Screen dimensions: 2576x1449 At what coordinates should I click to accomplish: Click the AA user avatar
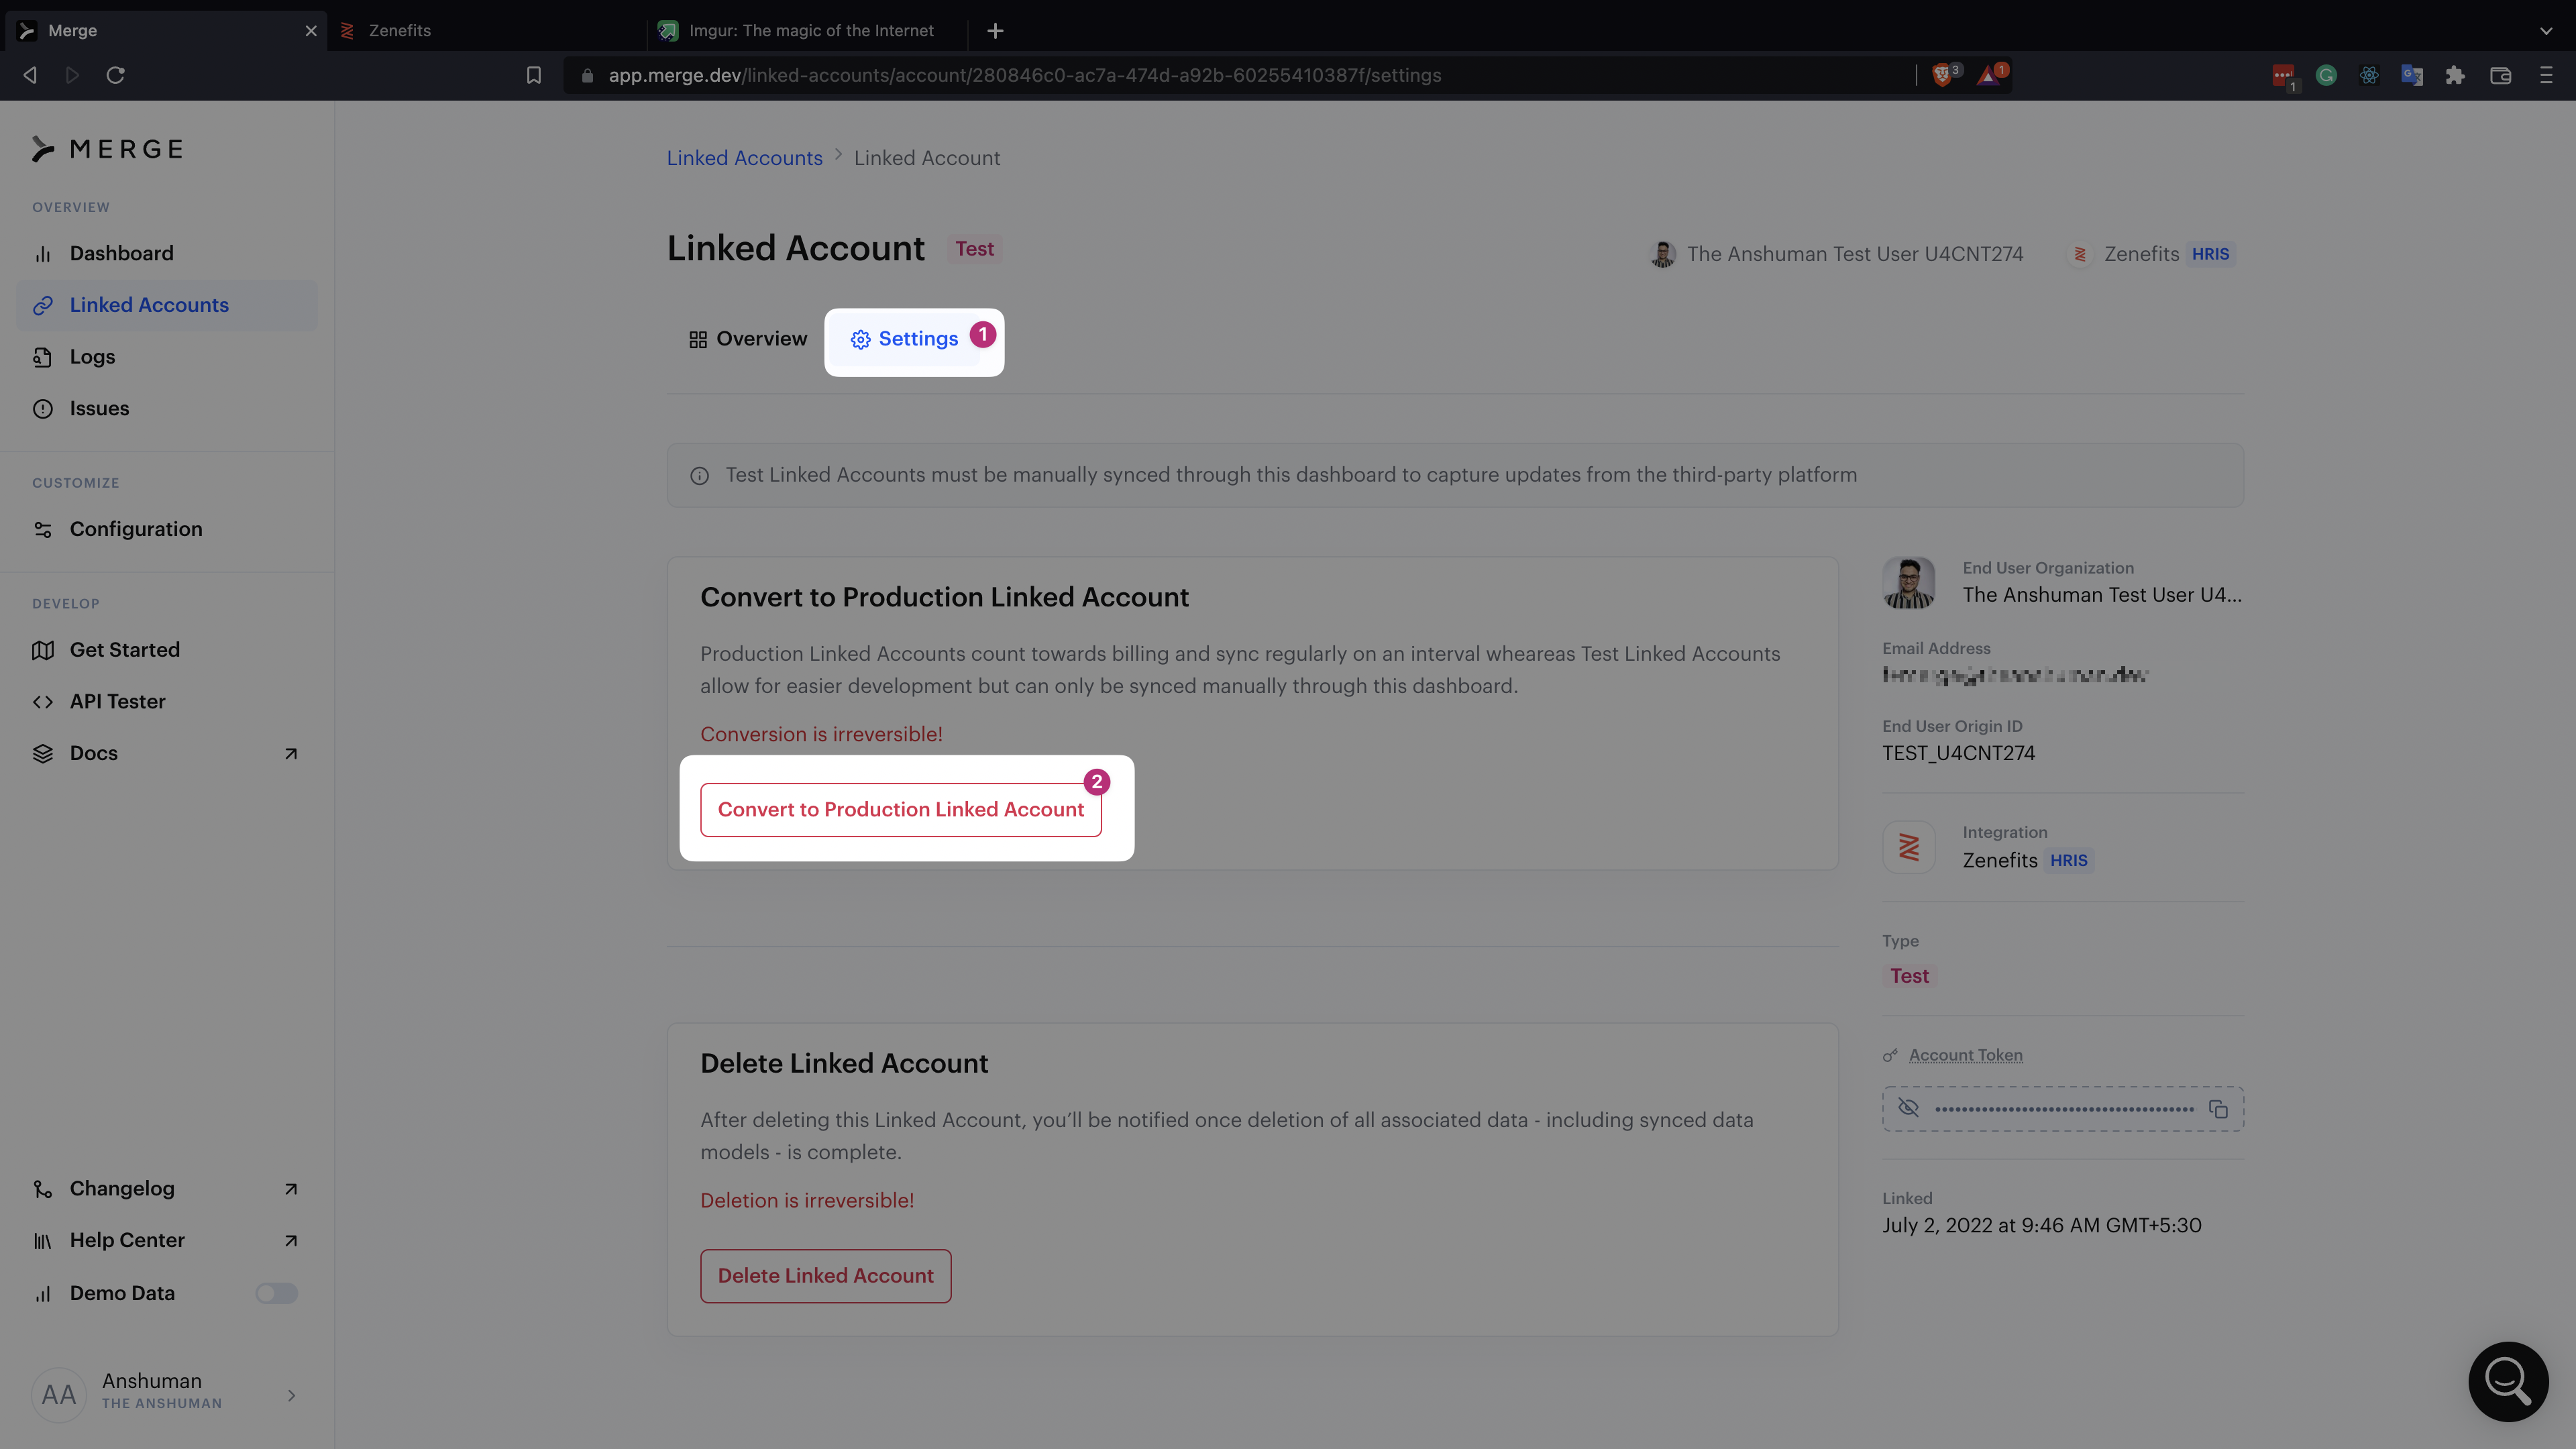coord(58,1395)
